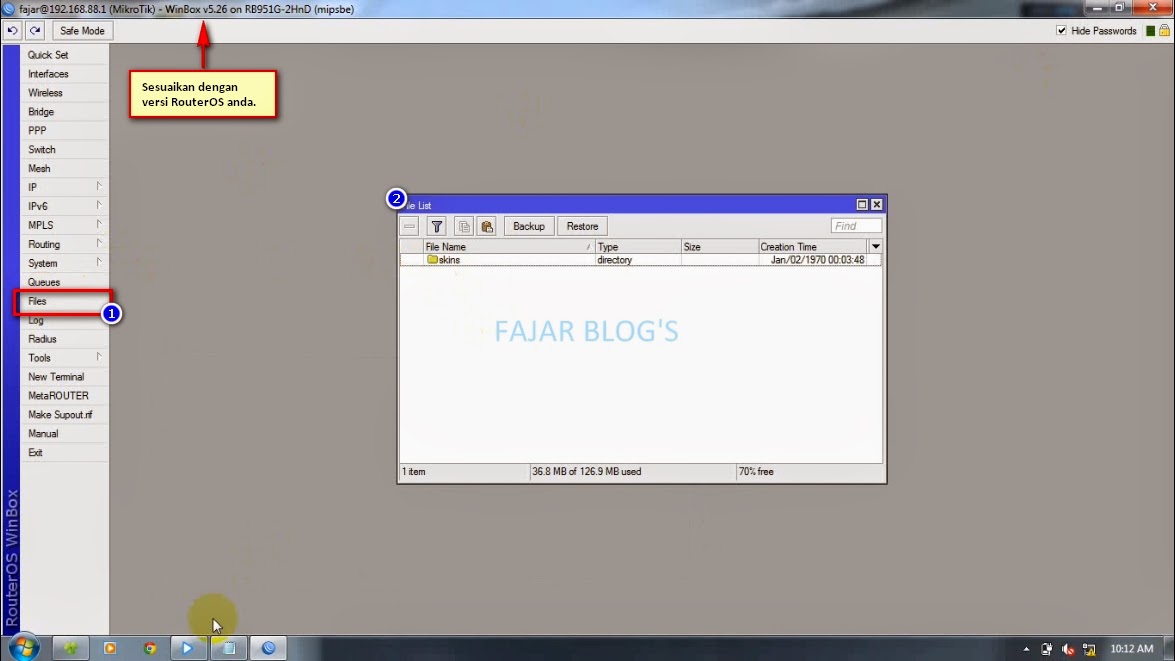Toggle Safe Mode button

tap(82, 31)
